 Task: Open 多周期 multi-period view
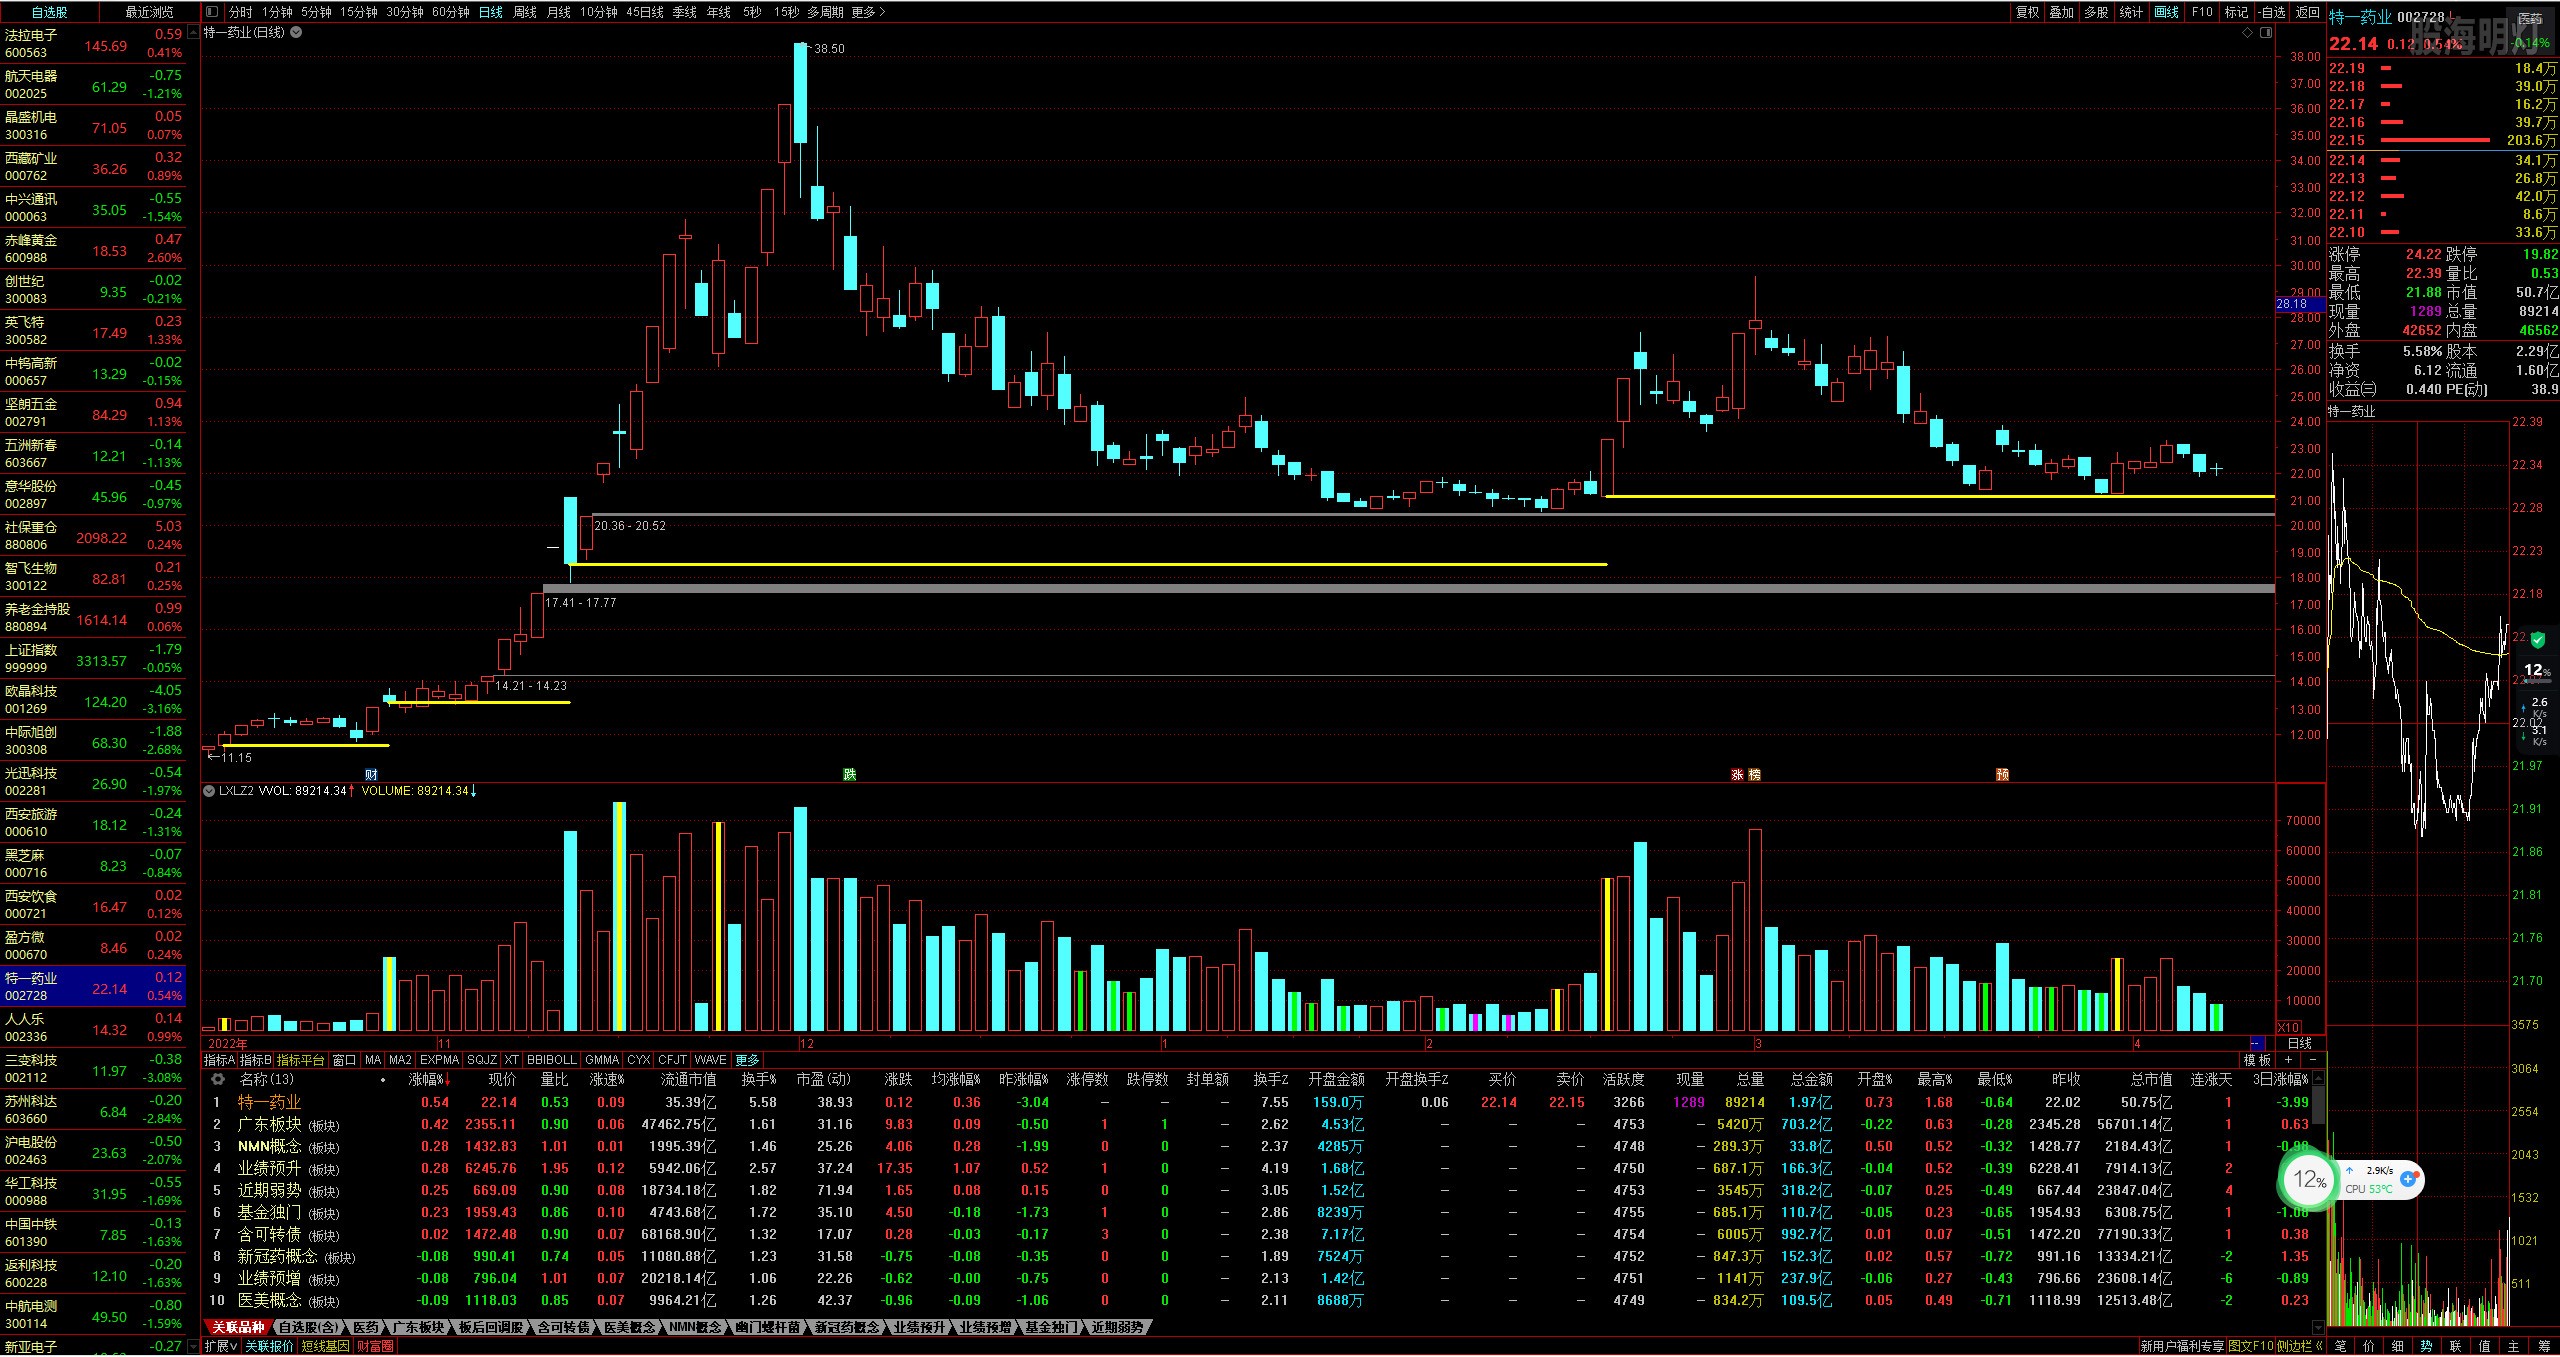tap(826, 12)
